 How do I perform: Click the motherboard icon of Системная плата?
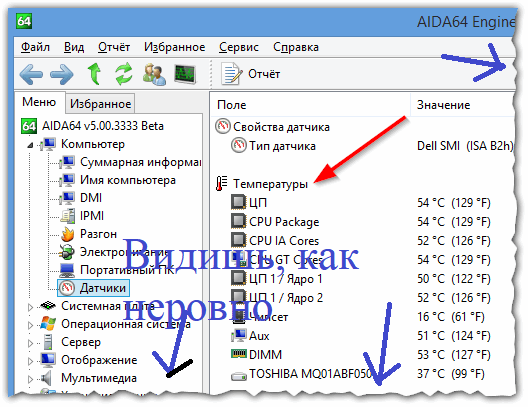(48, 306)
